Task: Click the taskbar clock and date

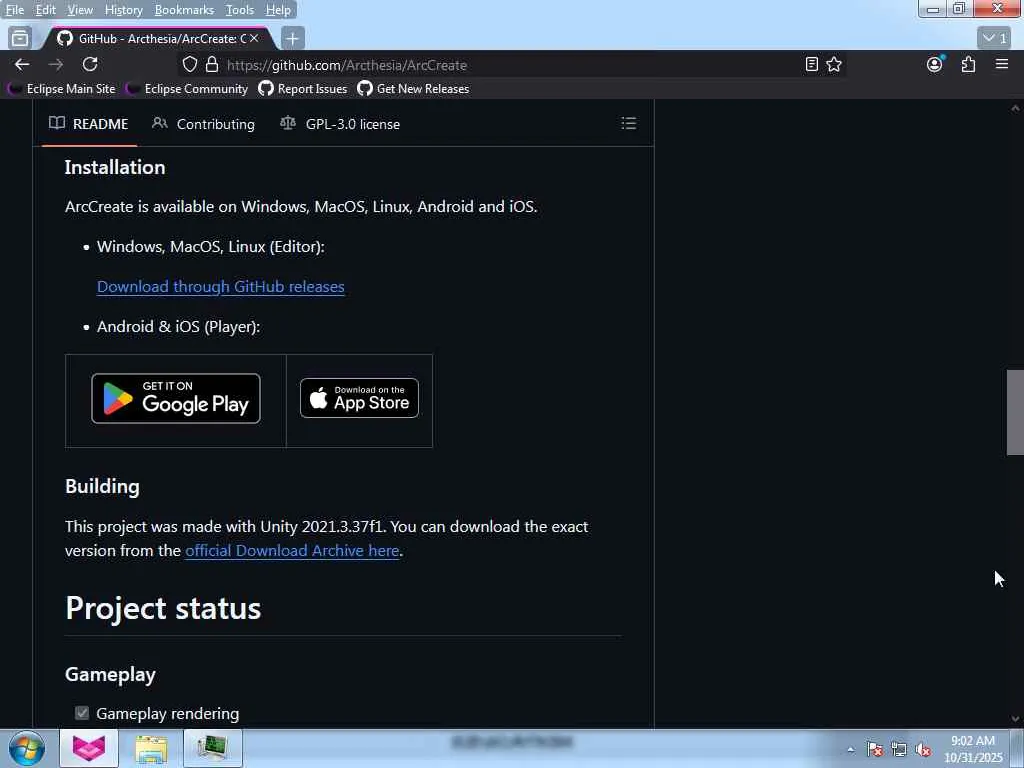Action: (x=973, y=749)
